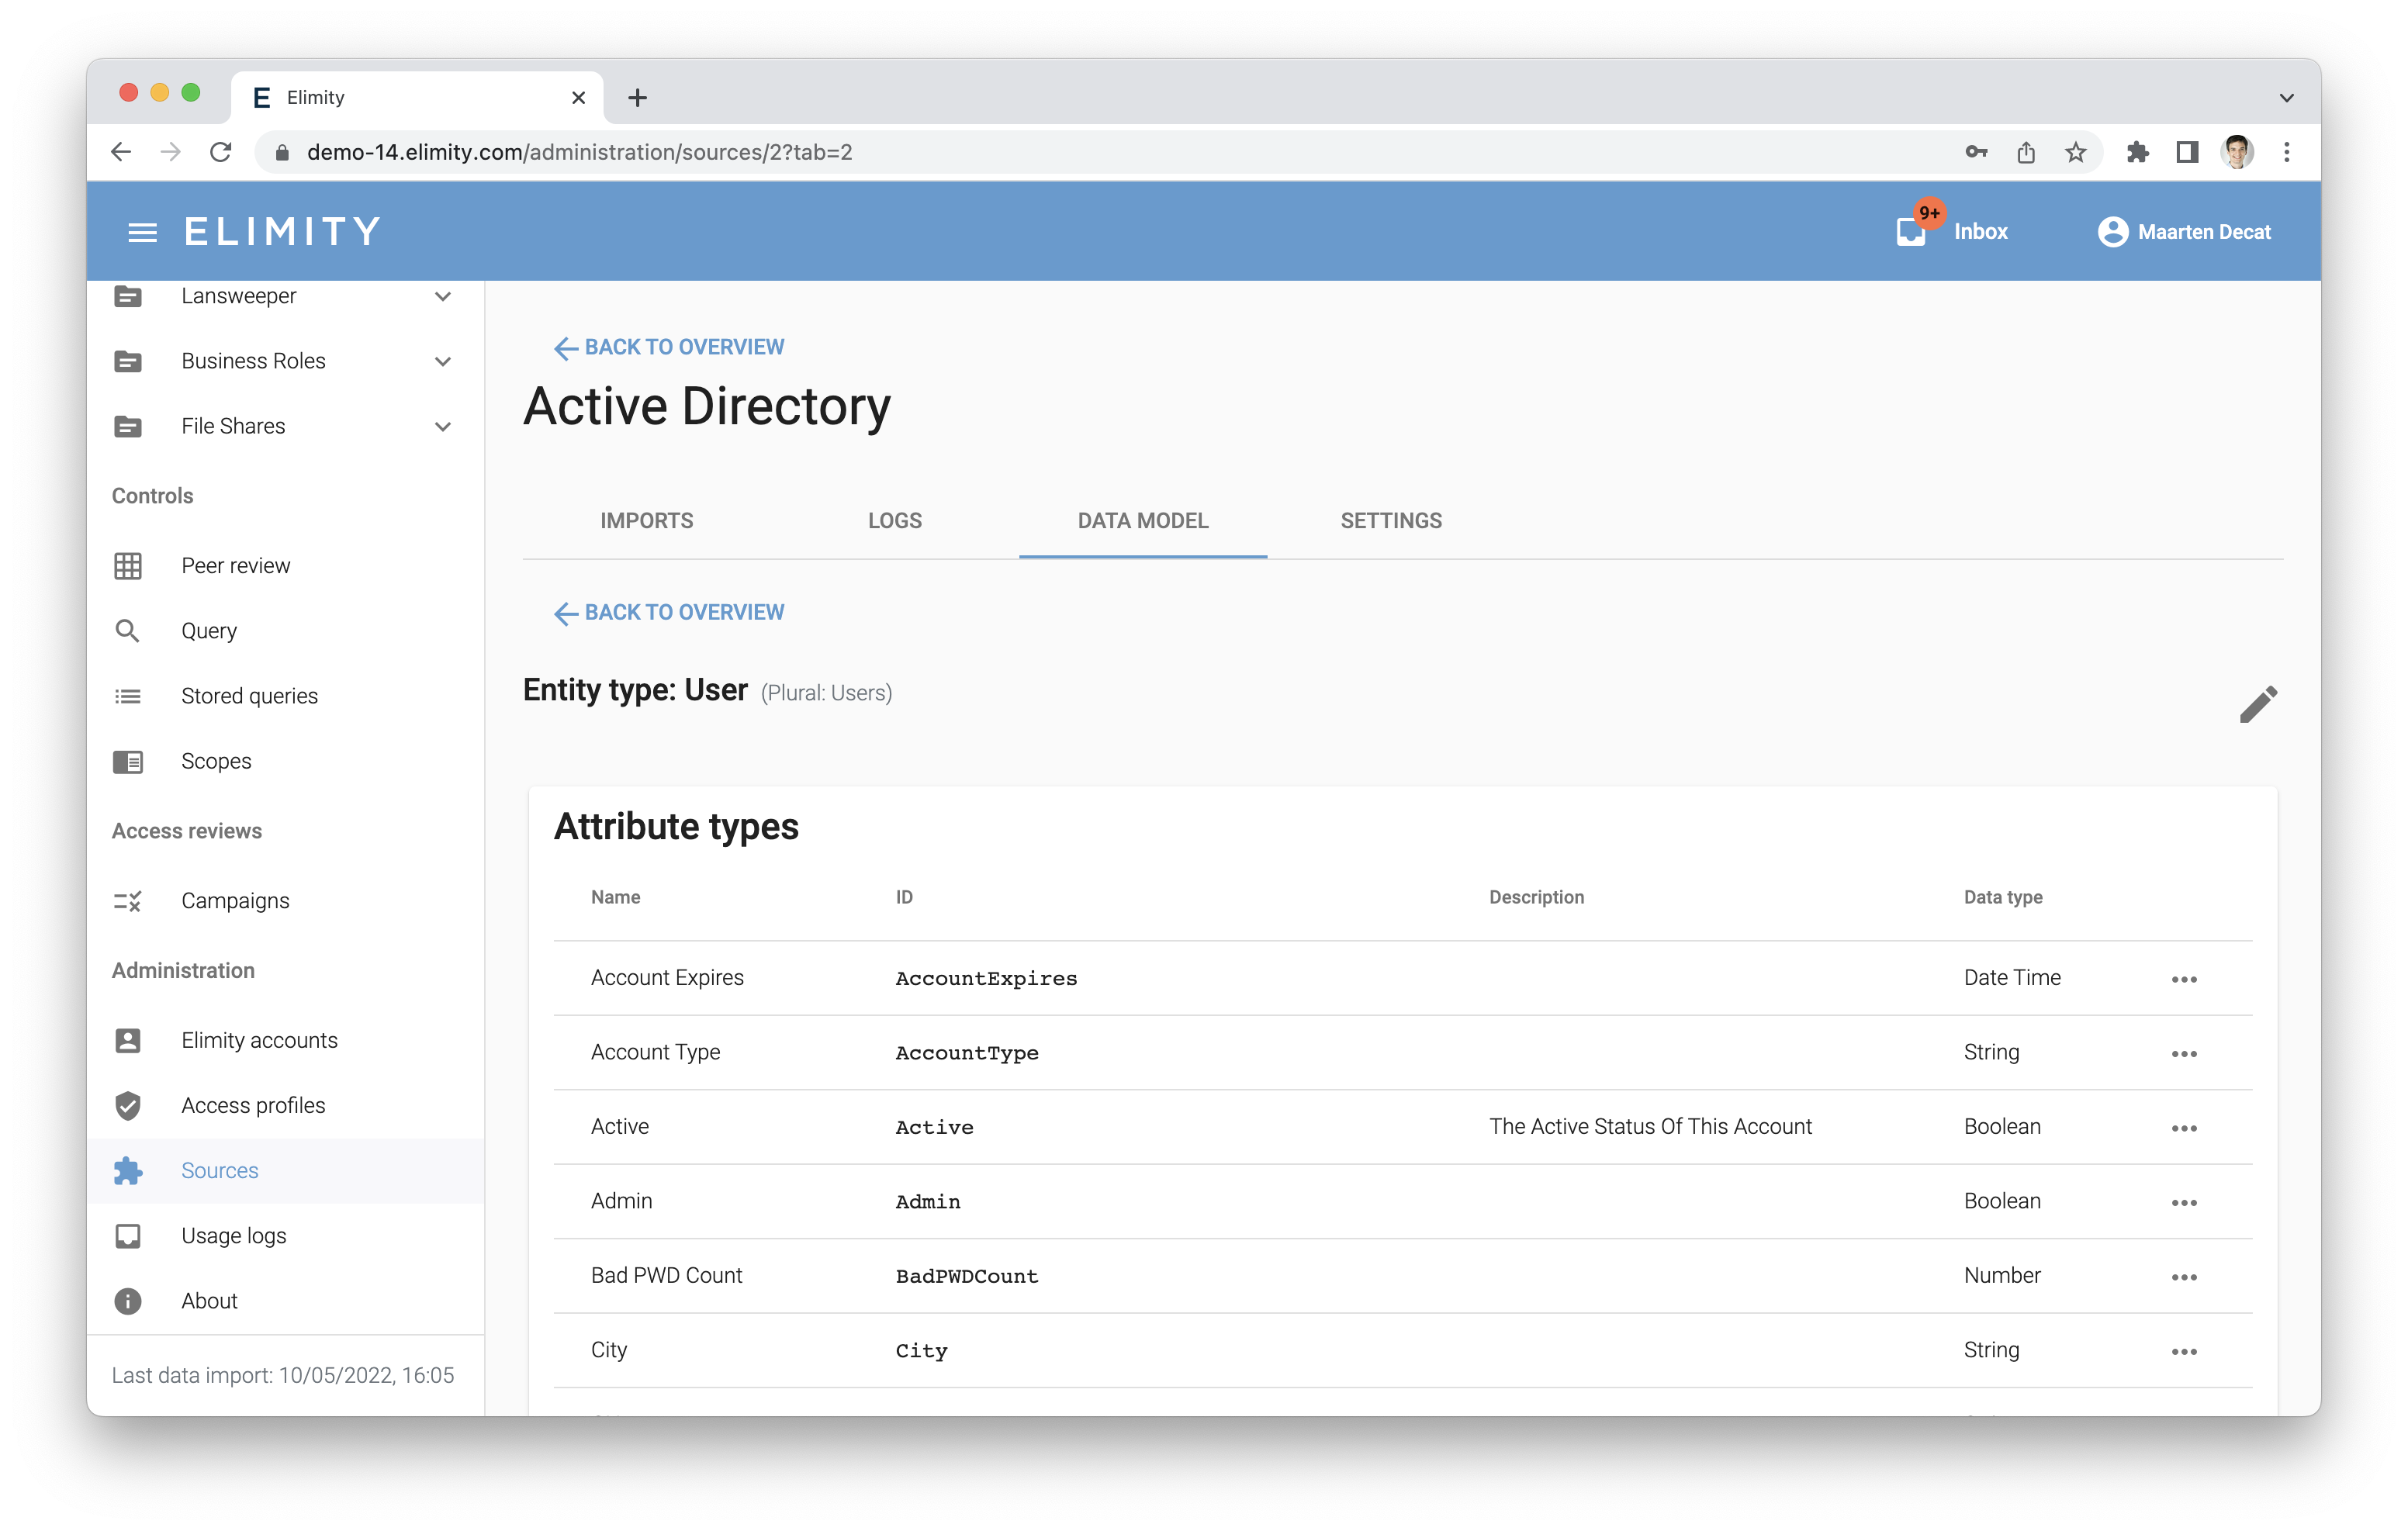
Task: Click the Maarten Decat account avatar icon
Action: [2112, 232]
